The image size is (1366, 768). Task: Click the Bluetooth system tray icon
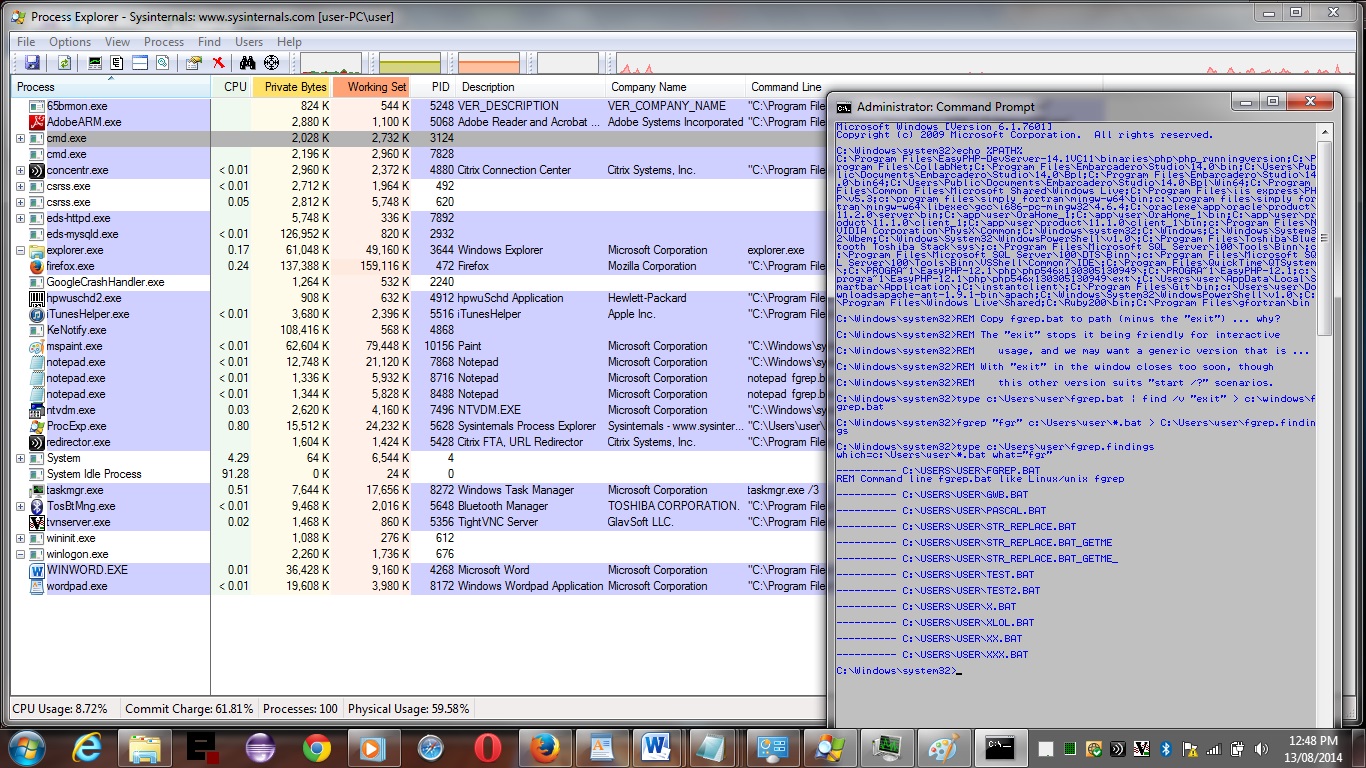(x=1165, y=748)
